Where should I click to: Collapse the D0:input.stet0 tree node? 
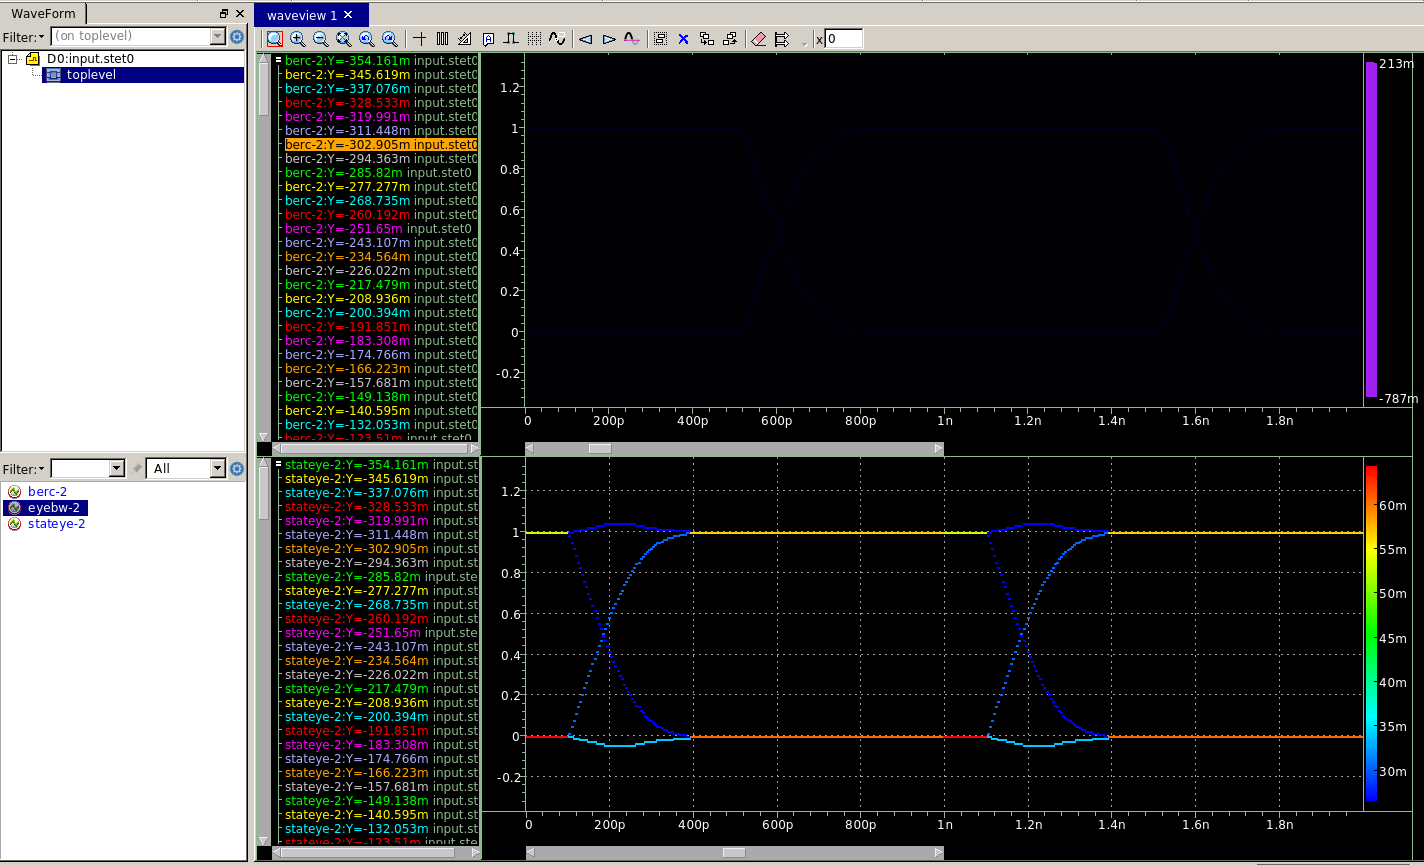(x=13, y=59)
